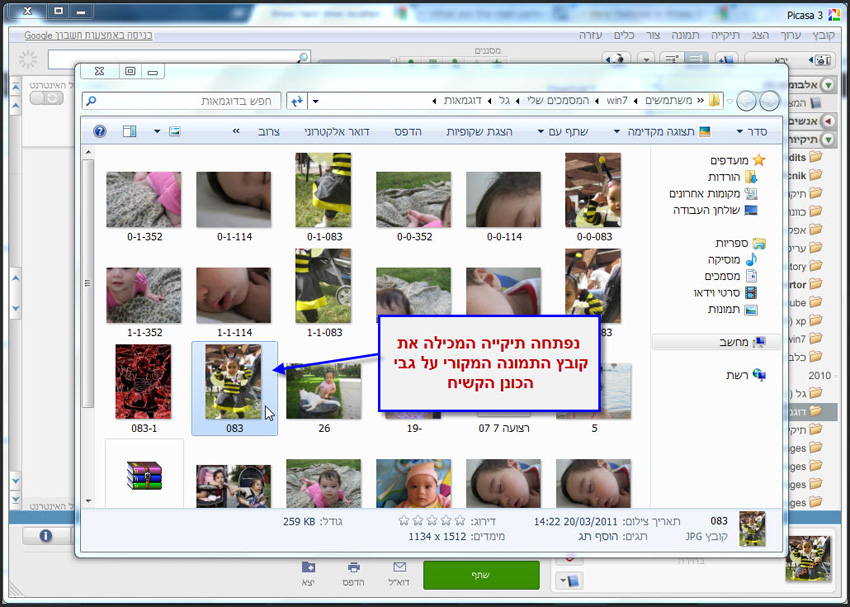Open הורדות downloads in navigation pane

pyautogui.click(x=732, y=177)
